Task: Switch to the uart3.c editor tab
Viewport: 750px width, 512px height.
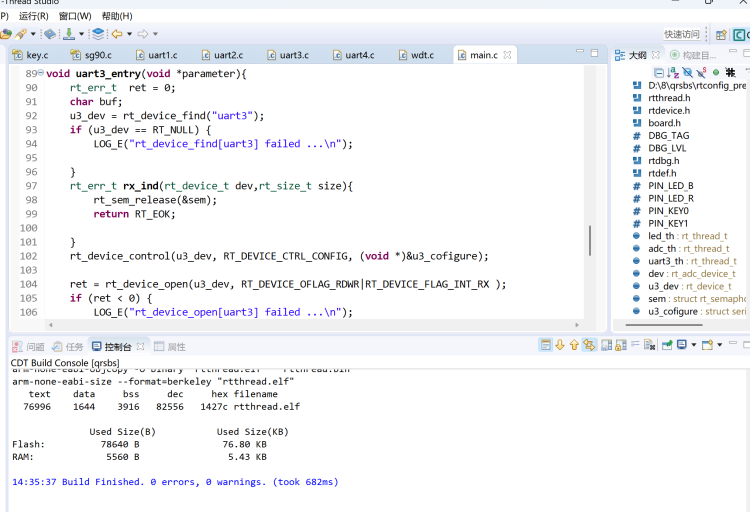Action: tap(288, 55)
